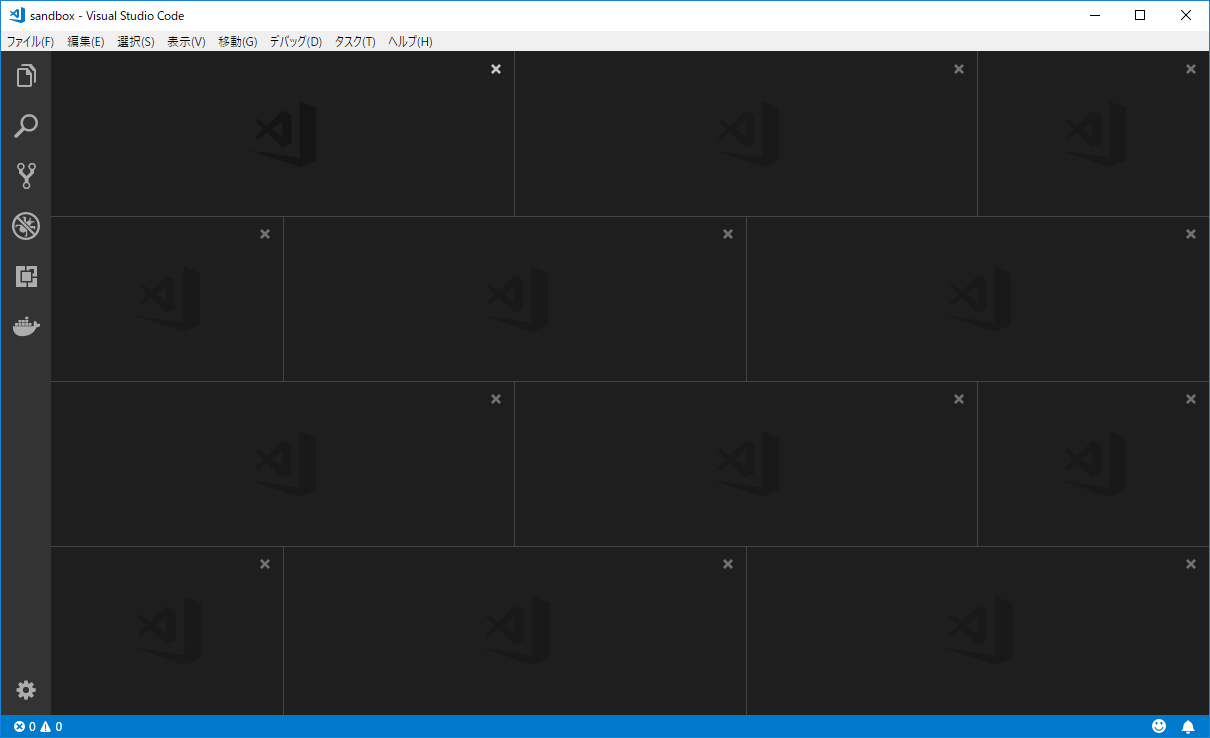The width and height of the screenshot is (1210, 738).
Task: Click the errors and warnings indicator
Action: (37, 726)
